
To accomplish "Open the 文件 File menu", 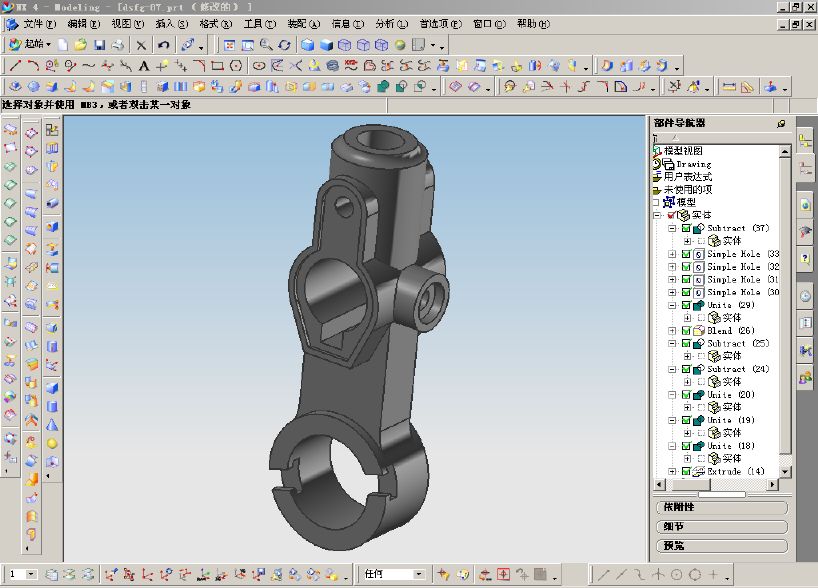I will pos(40,24).
